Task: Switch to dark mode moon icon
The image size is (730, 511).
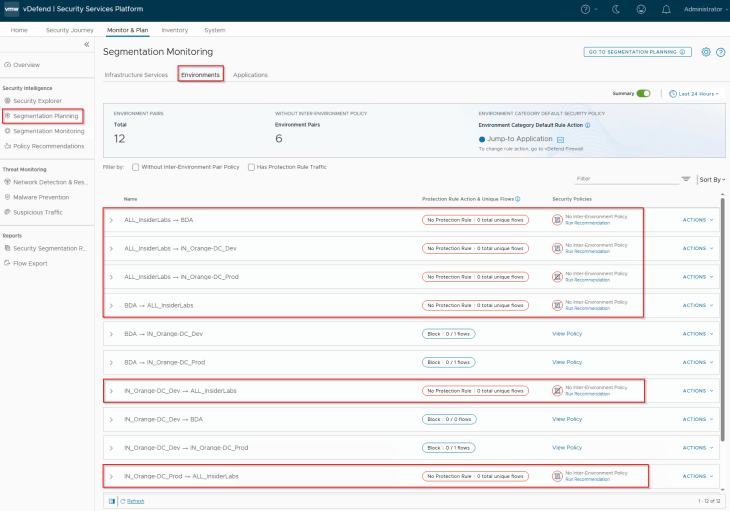Action: click(x=617, y=9)
